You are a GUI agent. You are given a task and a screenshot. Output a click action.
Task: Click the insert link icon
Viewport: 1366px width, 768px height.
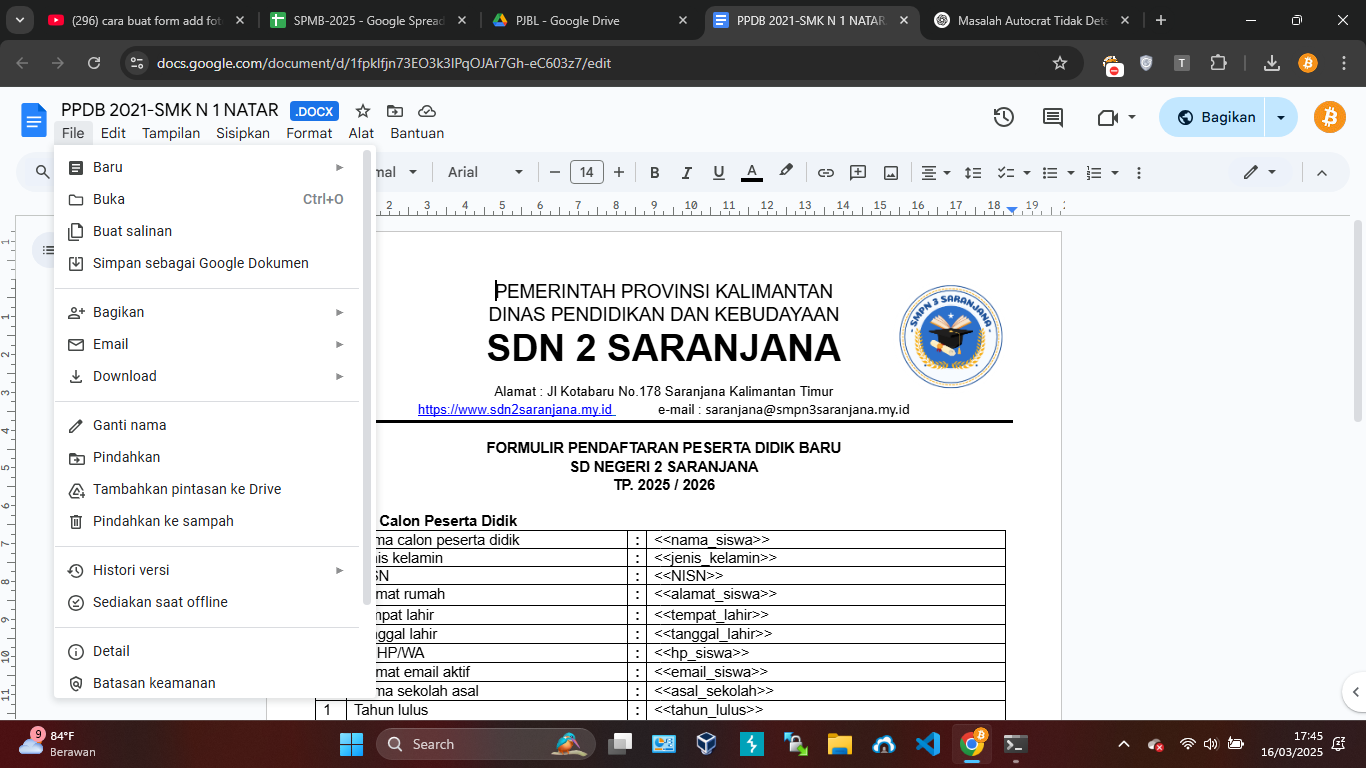coord(826,172)
